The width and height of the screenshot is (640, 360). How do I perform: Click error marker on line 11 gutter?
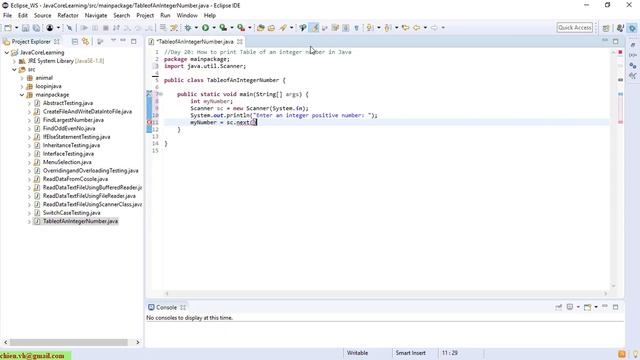[149, 122]
